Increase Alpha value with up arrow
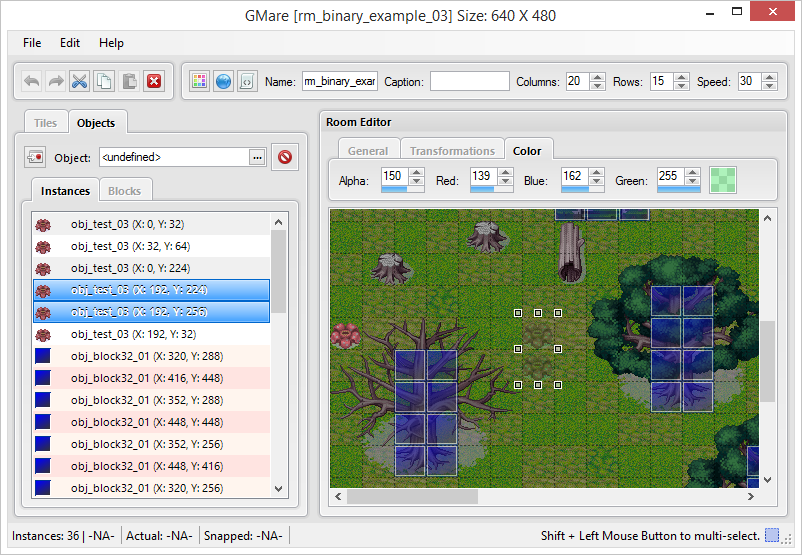This screenshot has width=802, height=555. tap(416, 172)
